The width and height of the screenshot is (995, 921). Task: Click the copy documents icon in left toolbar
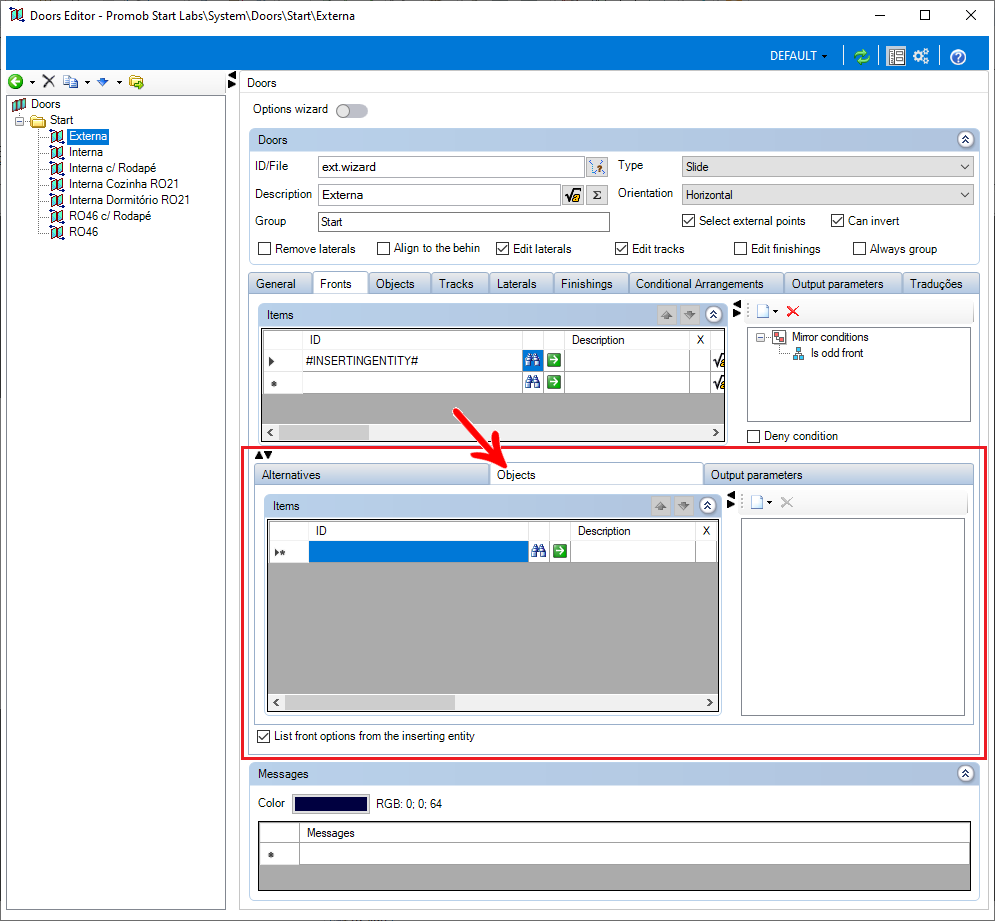[x=70, y=82]
